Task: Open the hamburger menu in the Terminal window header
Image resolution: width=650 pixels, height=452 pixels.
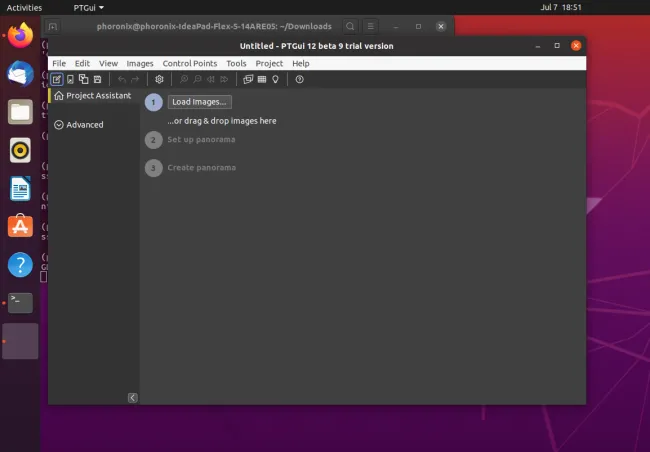Action: (x=371, y=27)
